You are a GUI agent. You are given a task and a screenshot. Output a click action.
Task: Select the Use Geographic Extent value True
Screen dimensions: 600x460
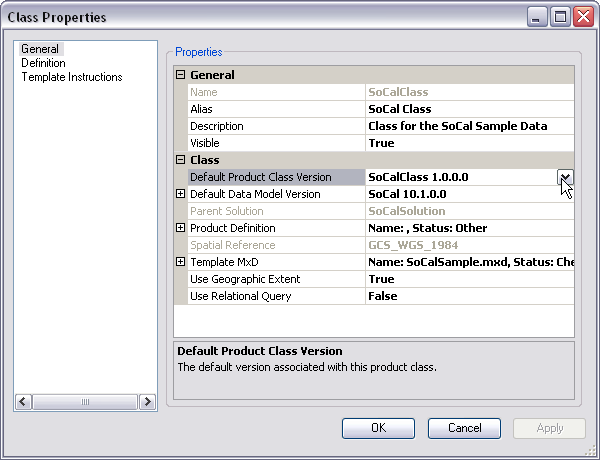click(x=381, y=279)
